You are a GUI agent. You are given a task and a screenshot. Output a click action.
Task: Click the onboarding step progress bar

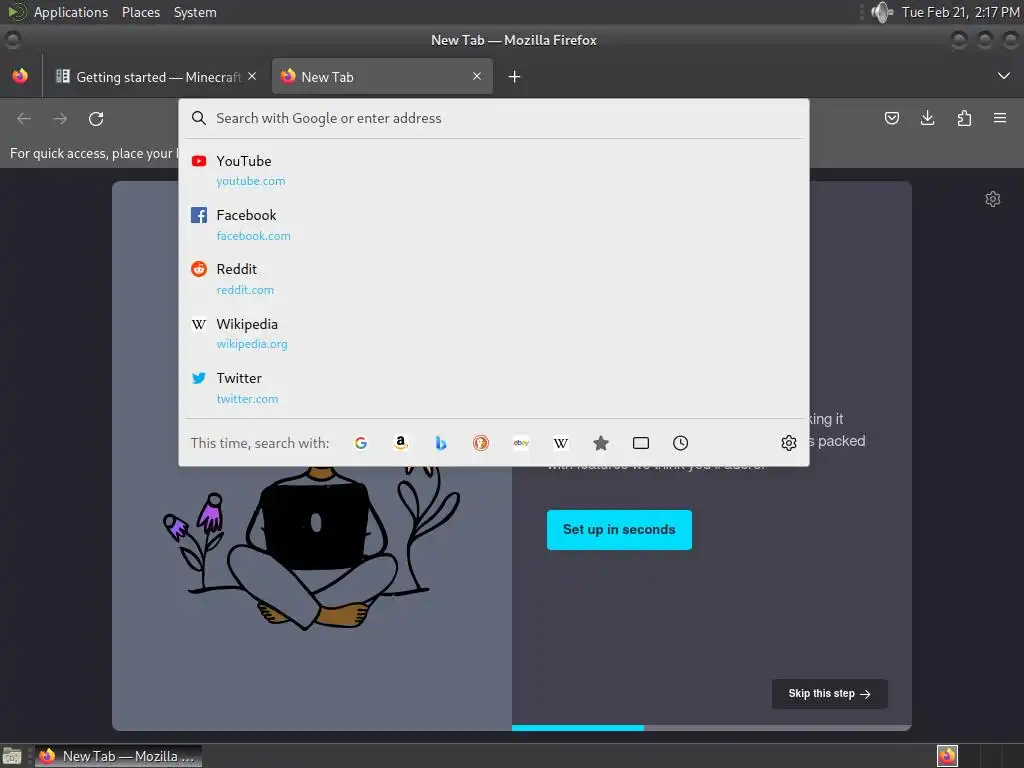(712, 728)
